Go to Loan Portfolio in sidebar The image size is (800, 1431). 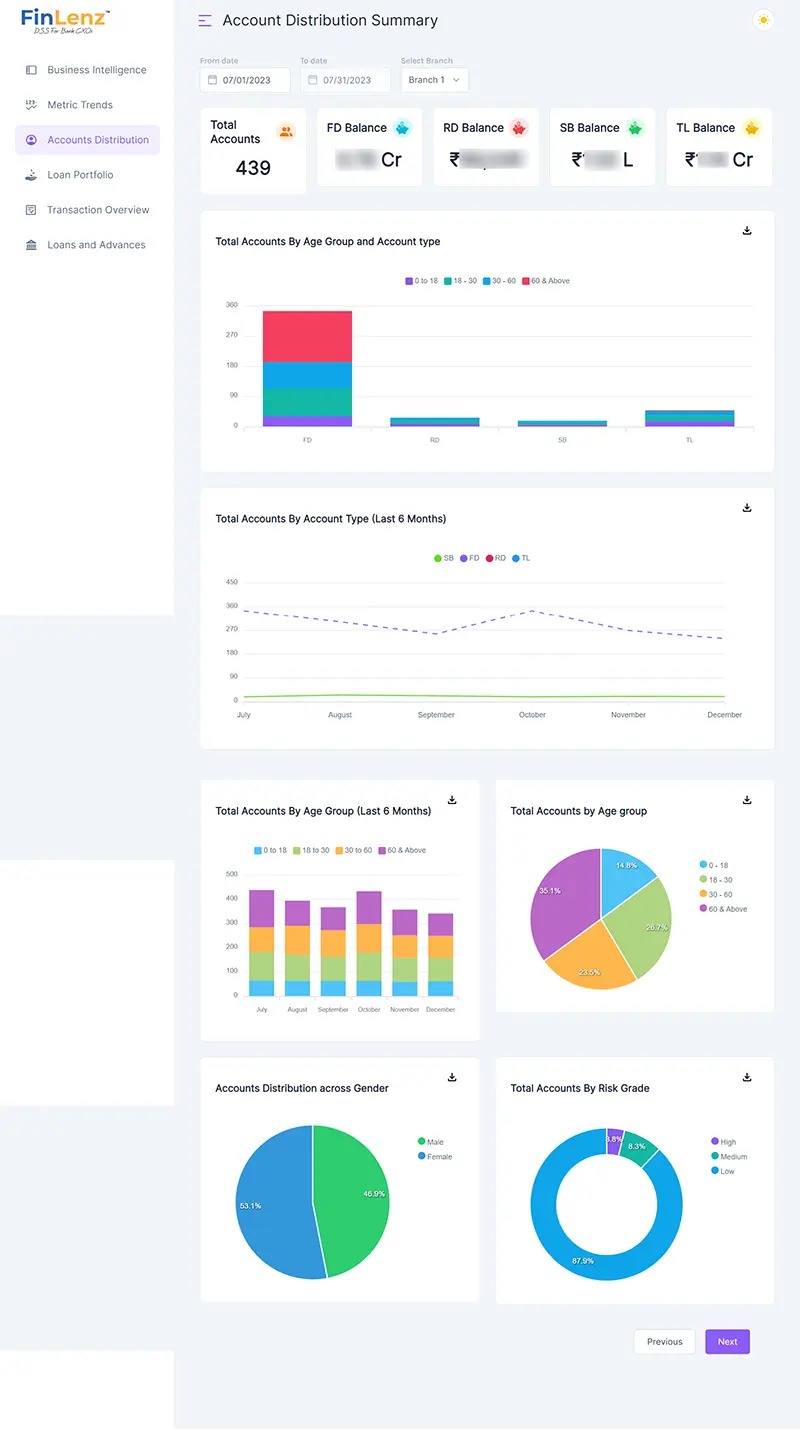pyautogui.click(x=80, y=175)
